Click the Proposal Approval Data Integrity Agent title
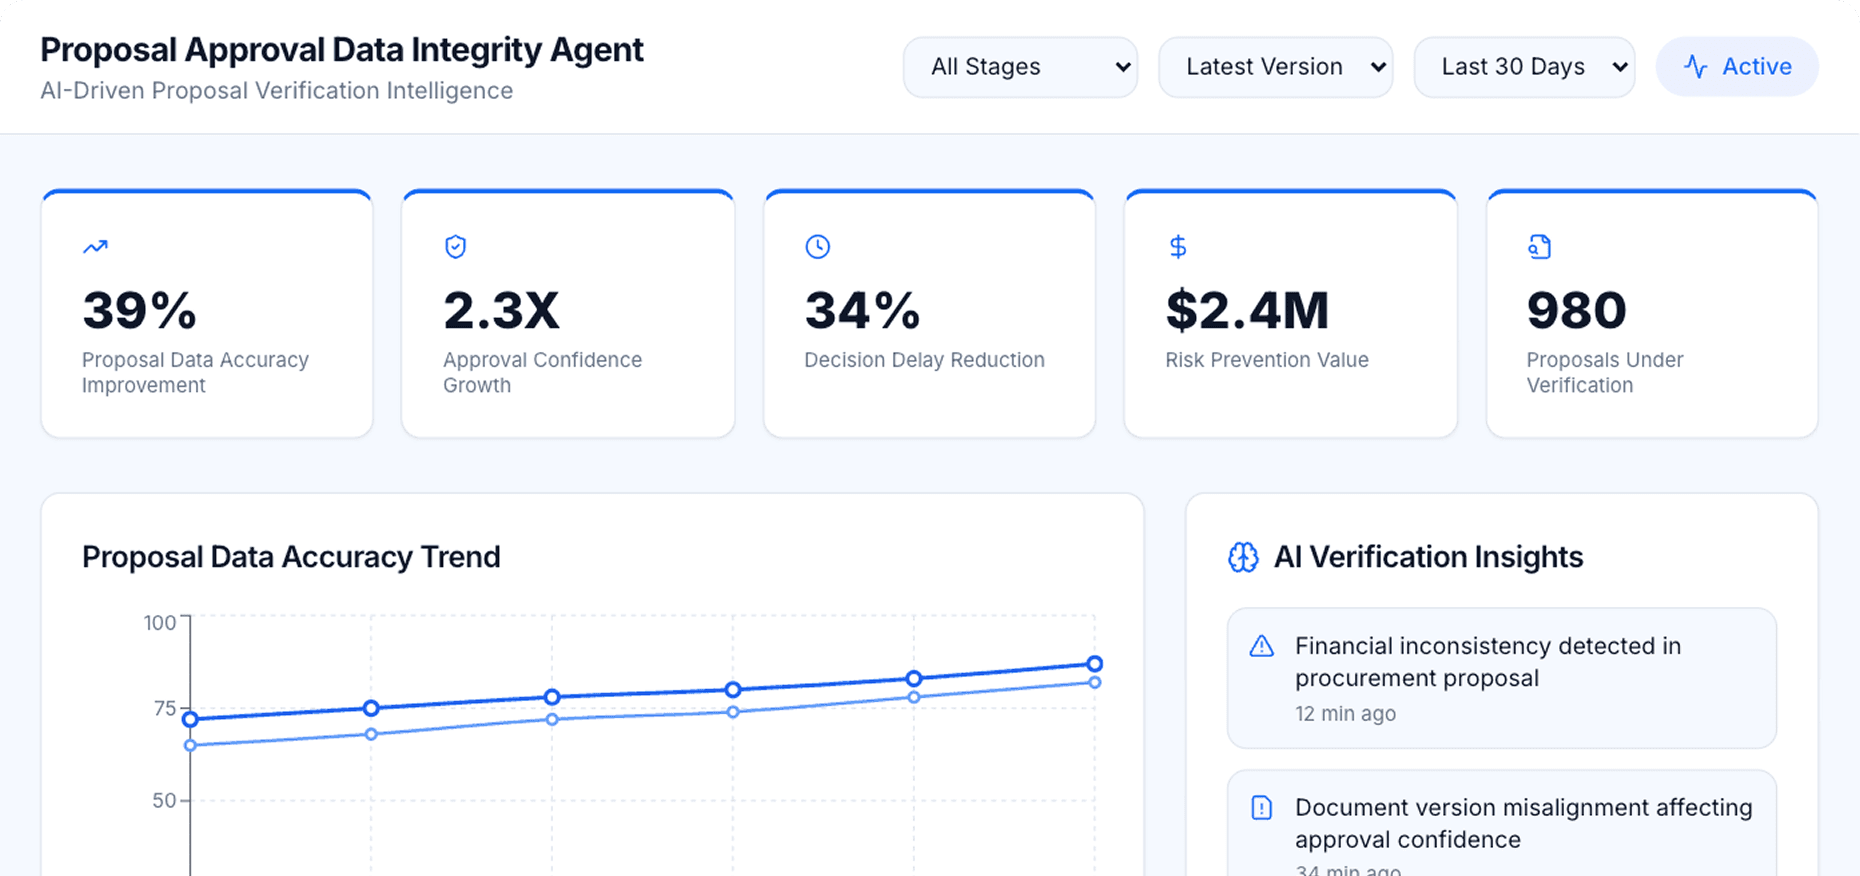1860x876 pixels. (x=342, y=50)
